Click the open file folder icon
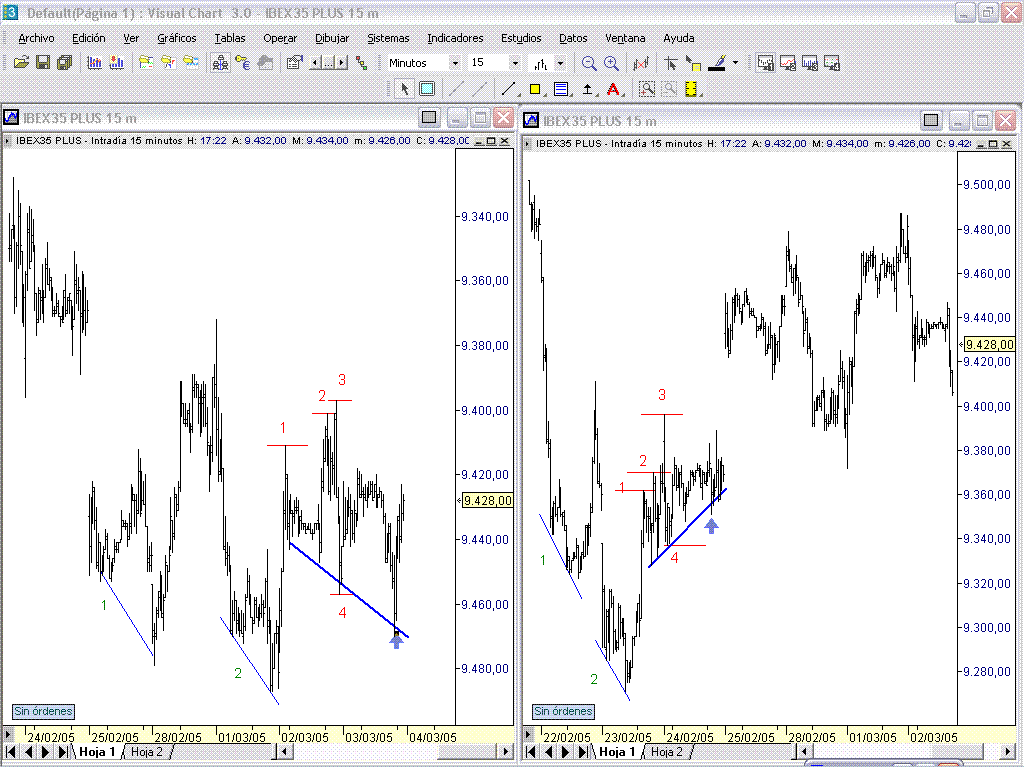 21,63
